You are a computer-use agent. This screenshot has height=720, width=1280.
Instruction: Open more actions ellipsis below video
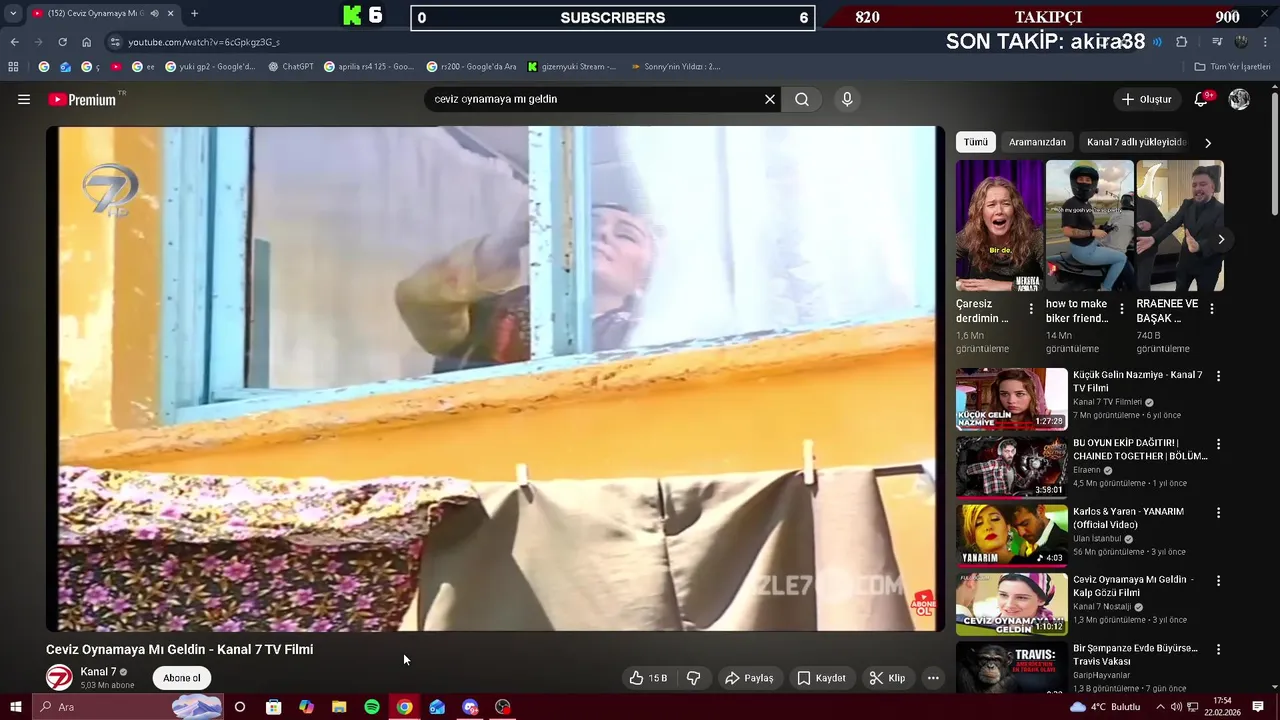click(933, 678)
